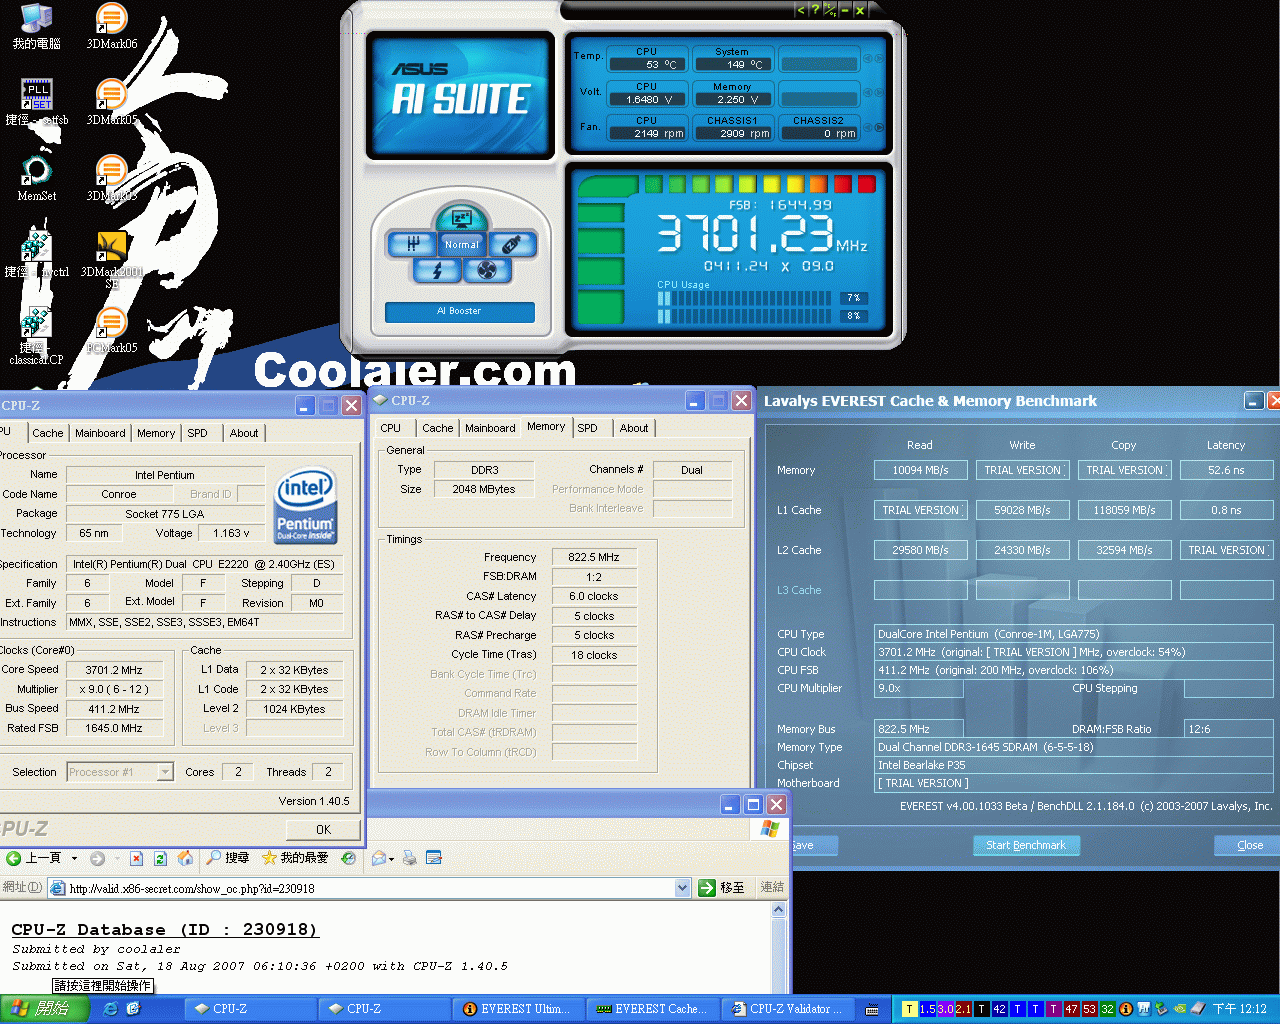Click the AI Suite fan control icon
Viewport: 1280px width, 1024px height.
coord(487,270)
